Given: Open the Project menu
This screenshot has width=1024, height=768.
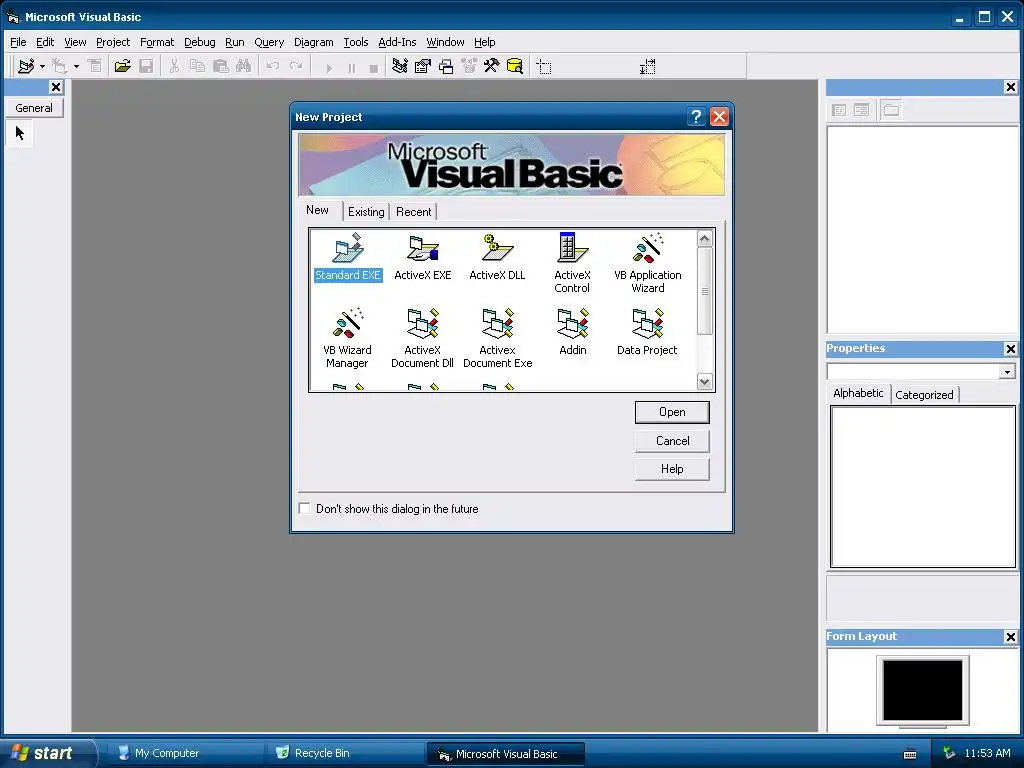Looking at the screenshot, I should coord(113,42).
